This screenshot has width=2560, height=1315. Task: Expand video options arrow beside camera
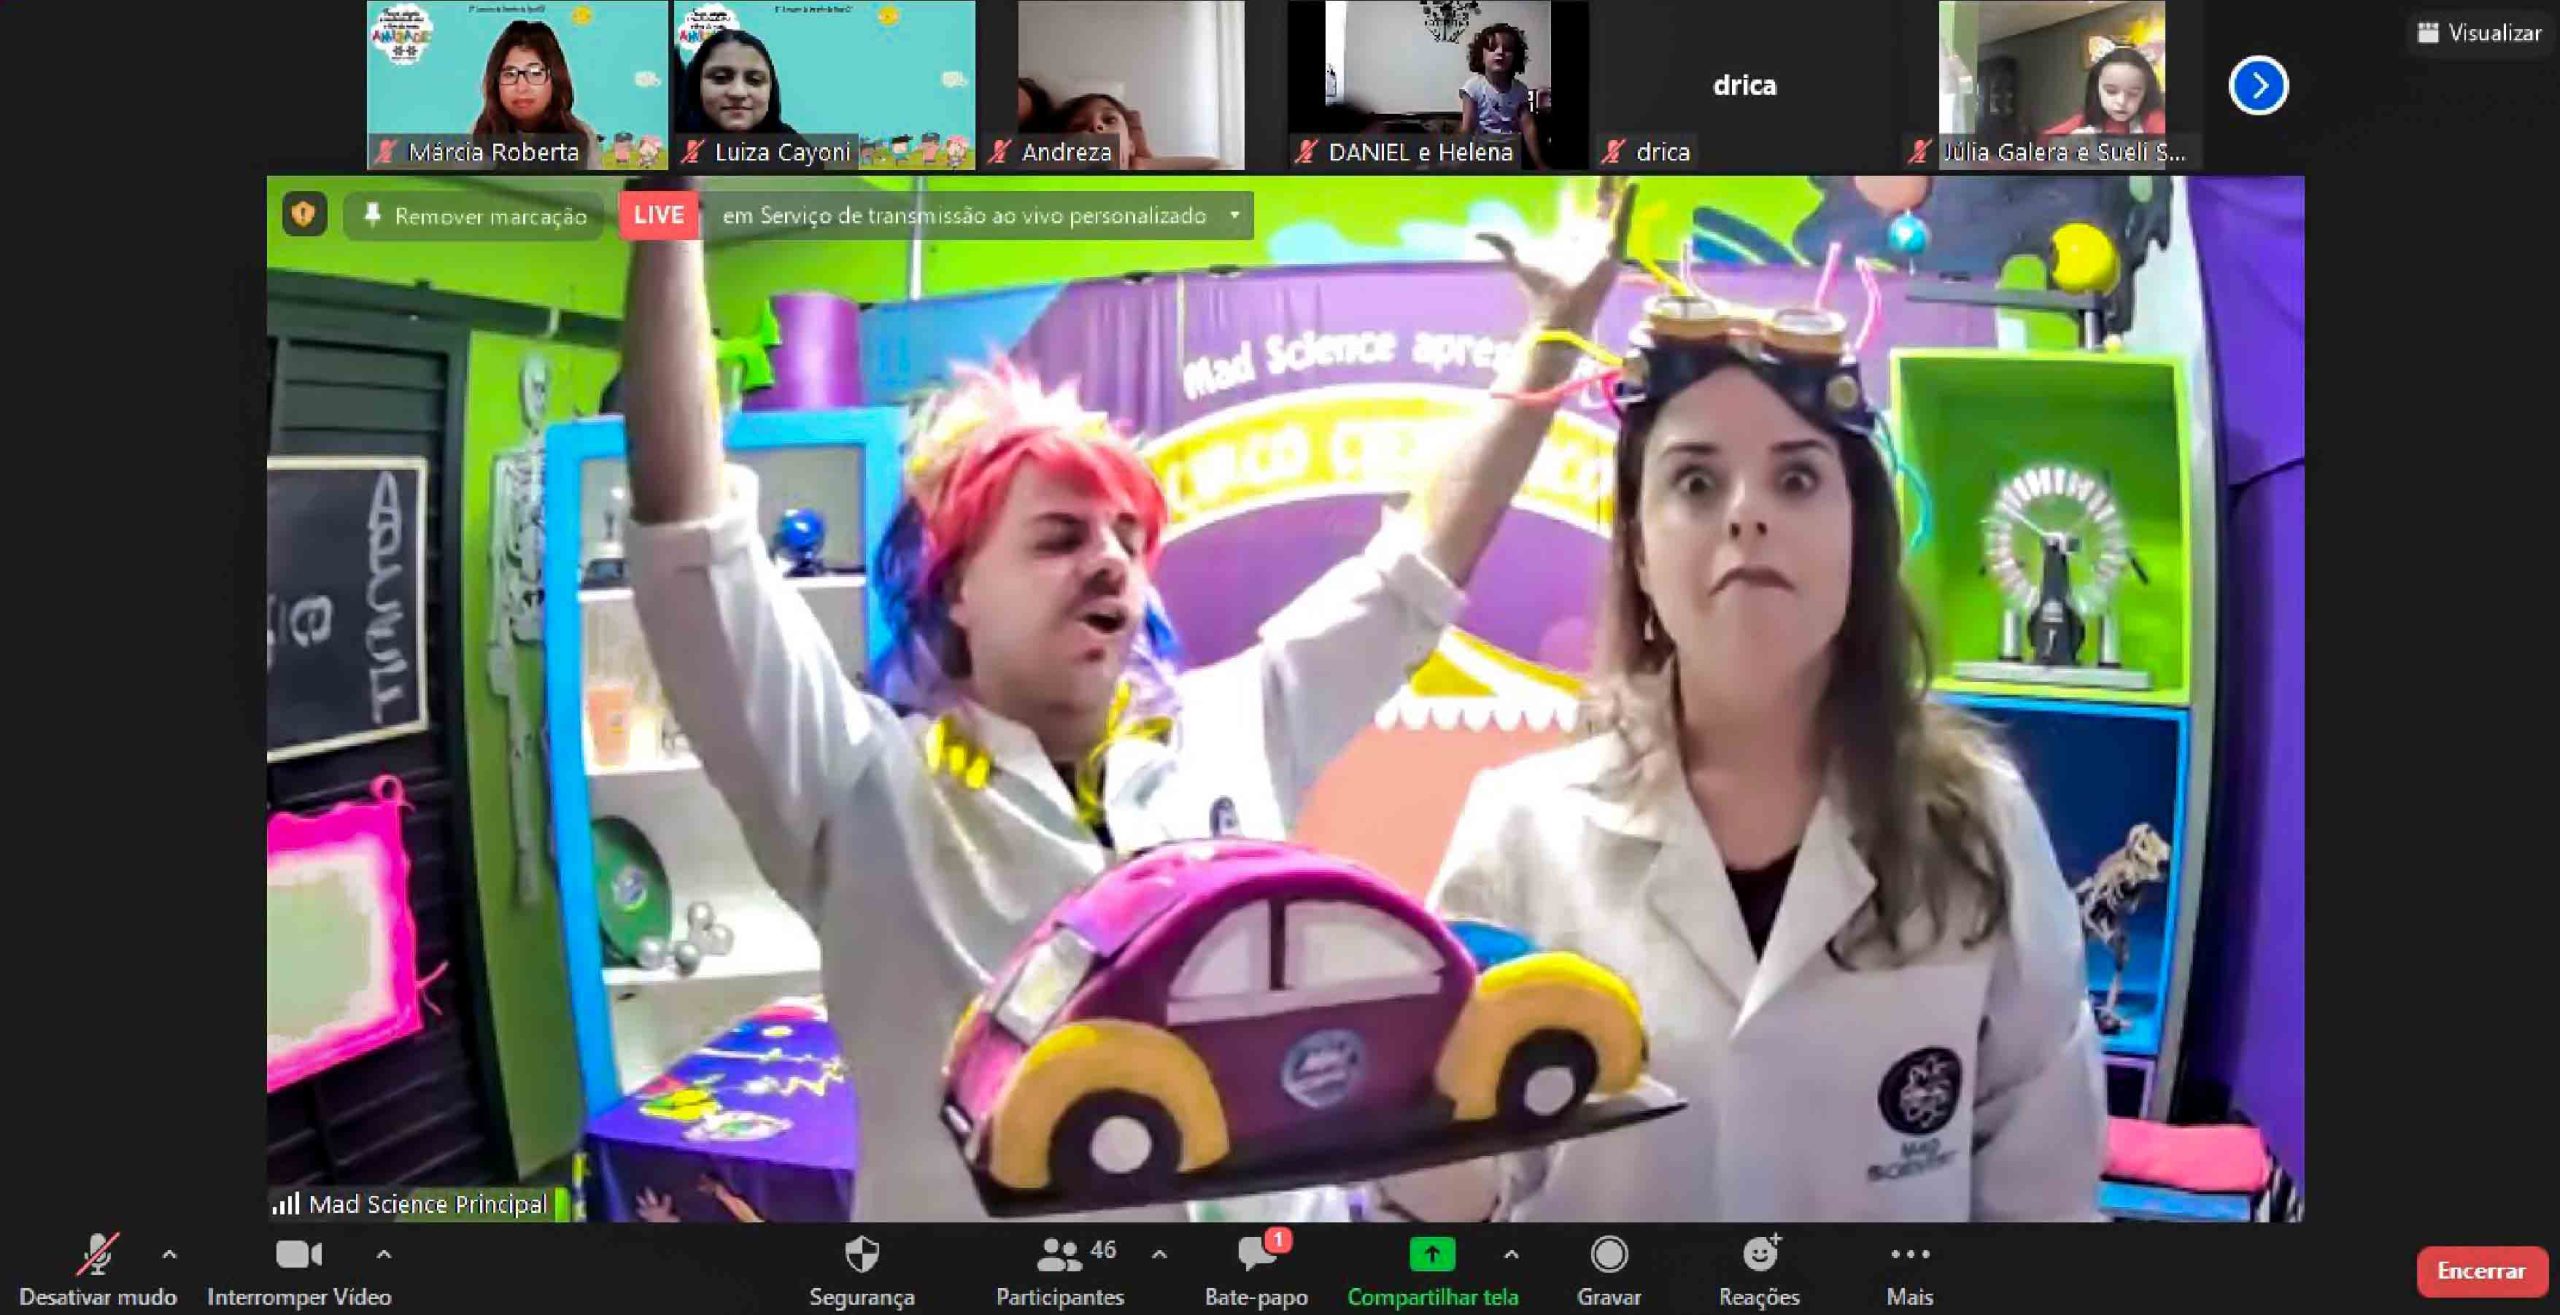point(383,1254)
